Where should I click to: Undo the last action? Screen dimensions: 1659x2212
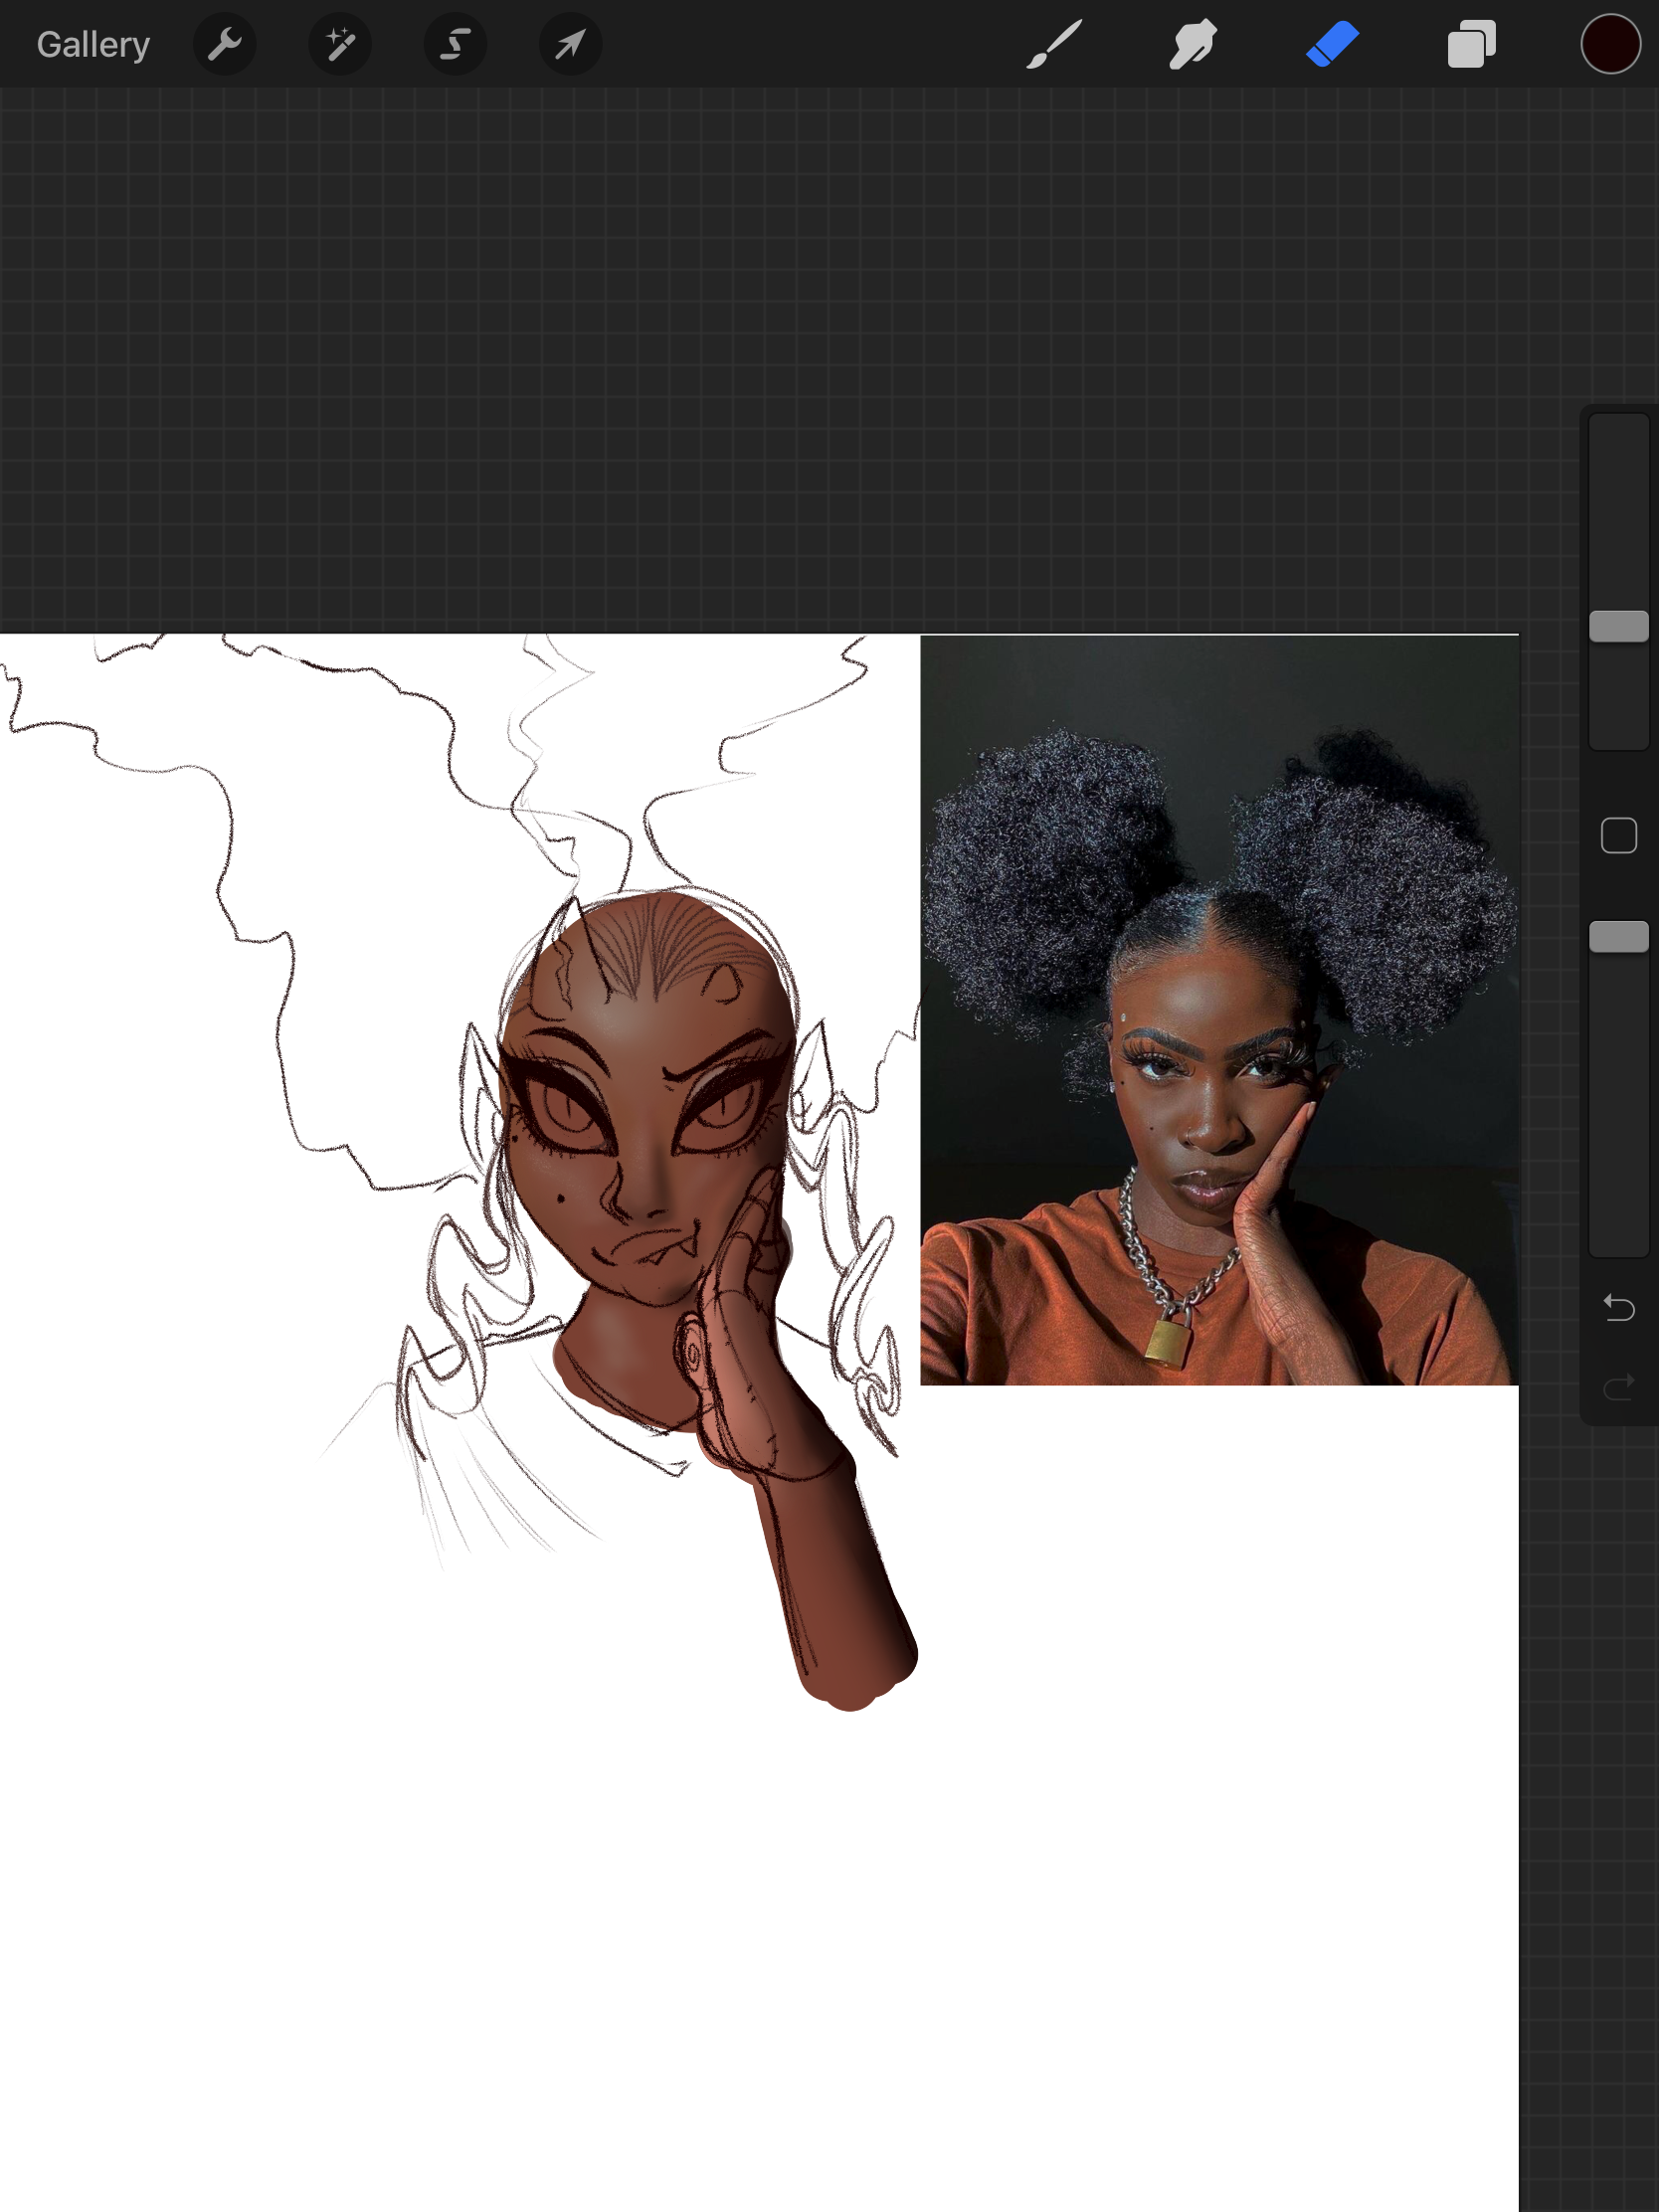pyautogui.click(x=1619, y=1307)
